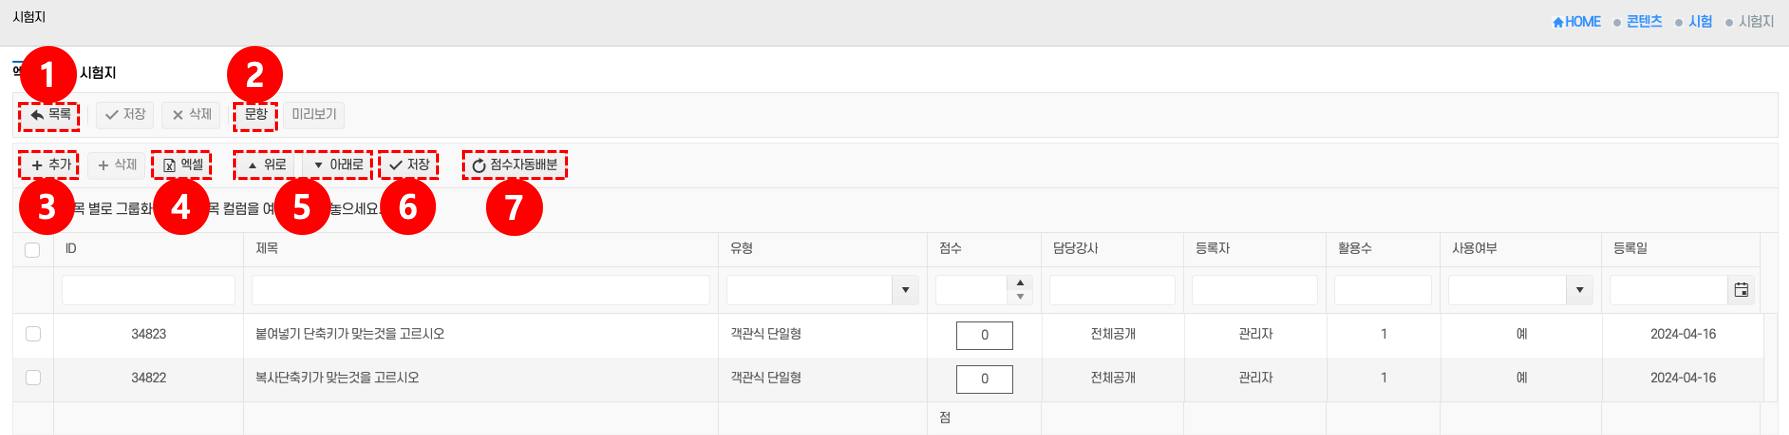Click the 시험 breadcrumb link
The image size is (1789, 435).
pyautogui.click(x=1700, y=22)
